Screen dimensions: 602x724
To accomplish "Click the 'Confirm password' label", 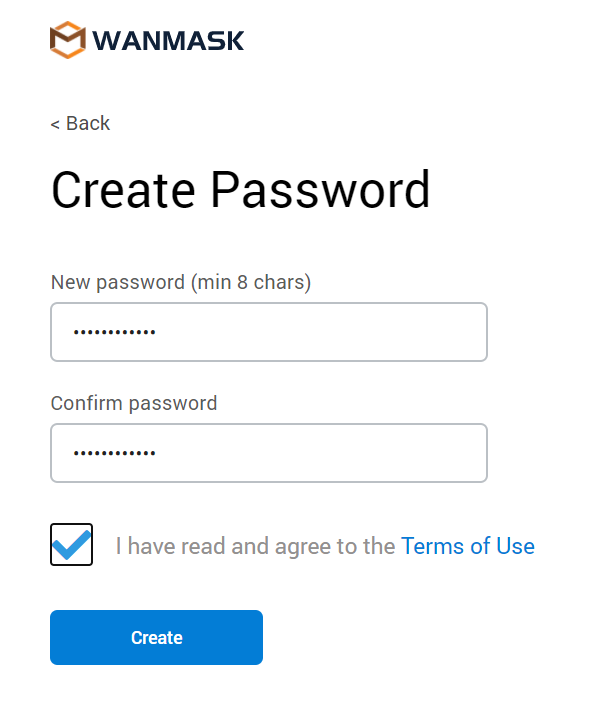I will point(134,403).
